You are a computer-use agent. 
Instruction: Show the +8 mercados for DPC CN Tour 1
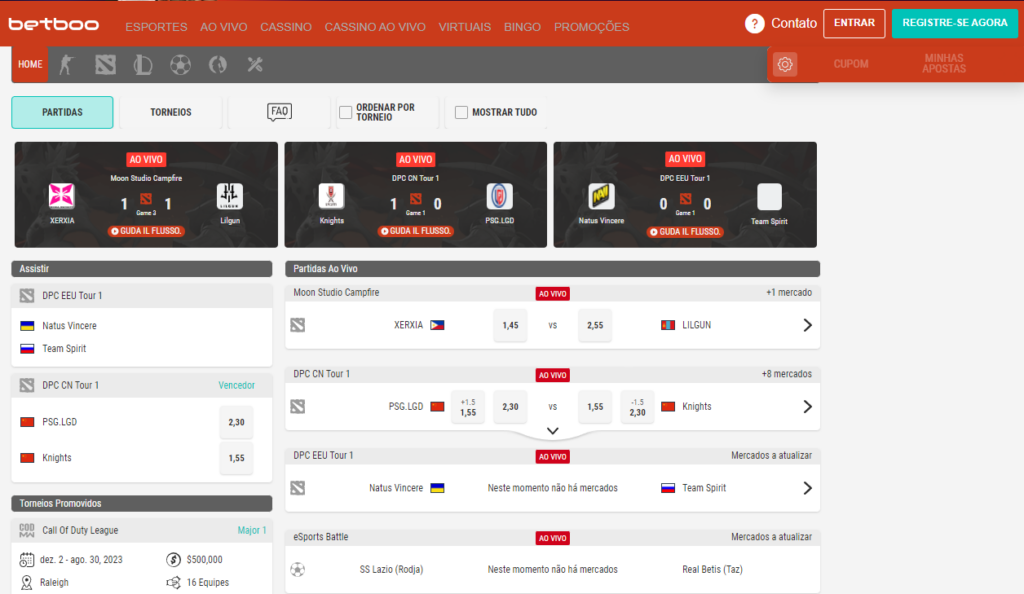pos(786,374)
